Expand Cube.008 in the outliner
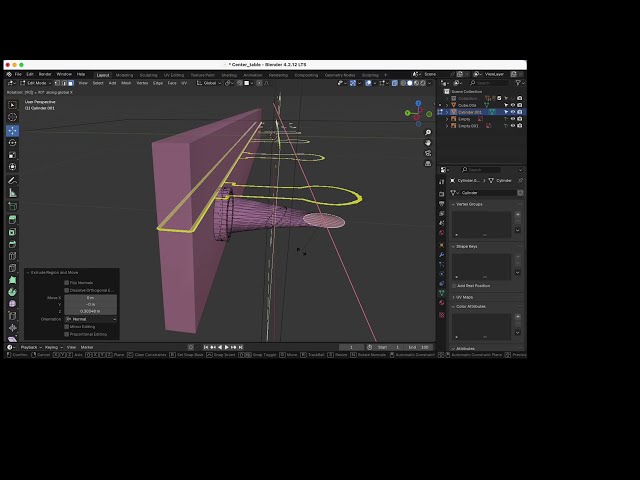 (447, 105)
